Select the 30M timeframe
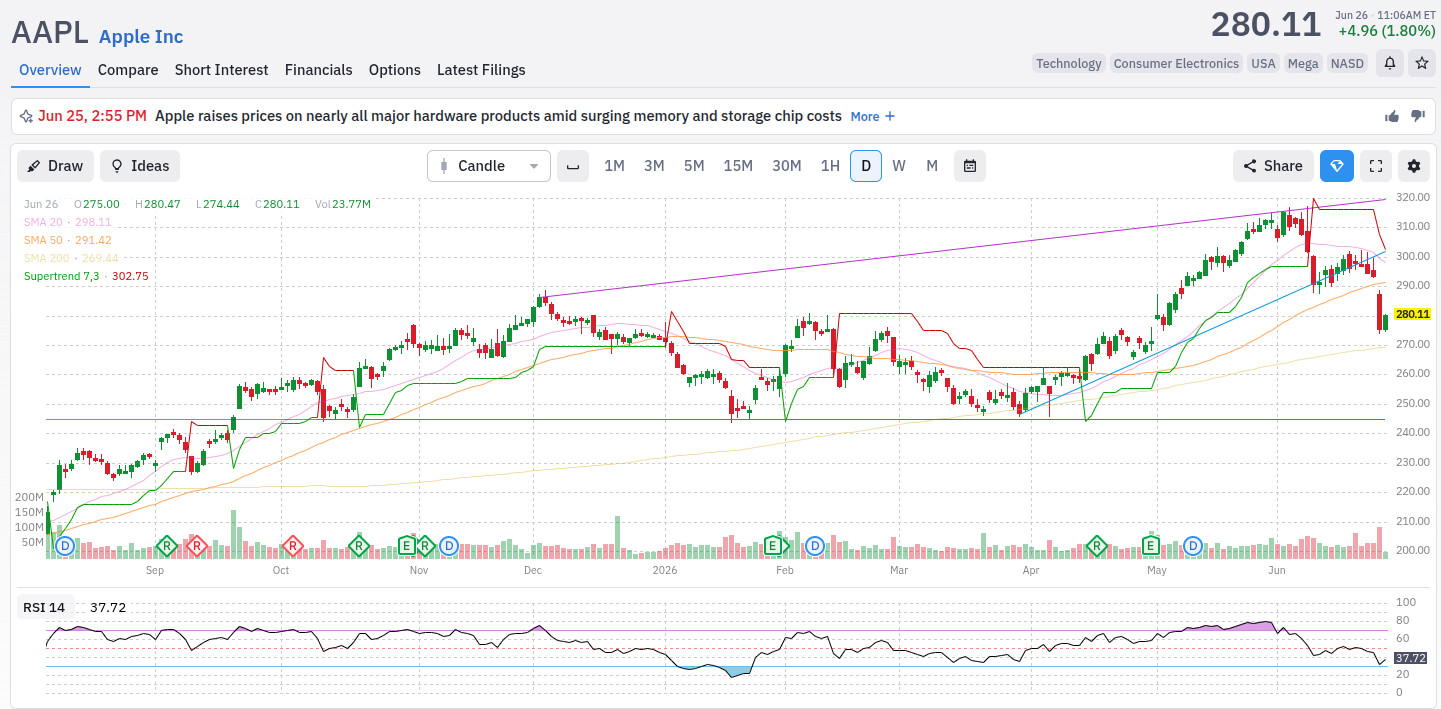The height and width of the screenshot is (709, 1441). click(787, 166)
